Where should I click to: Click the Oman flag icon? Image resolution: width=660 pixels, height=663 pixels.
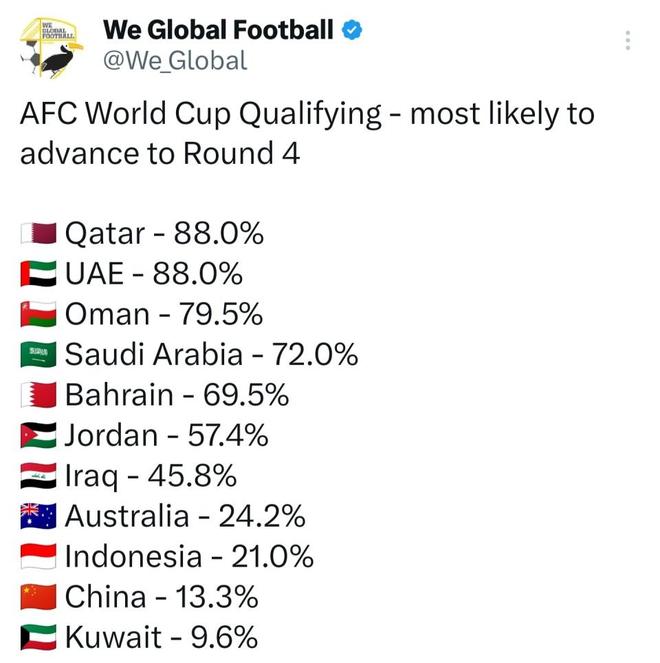pos(40,315)
